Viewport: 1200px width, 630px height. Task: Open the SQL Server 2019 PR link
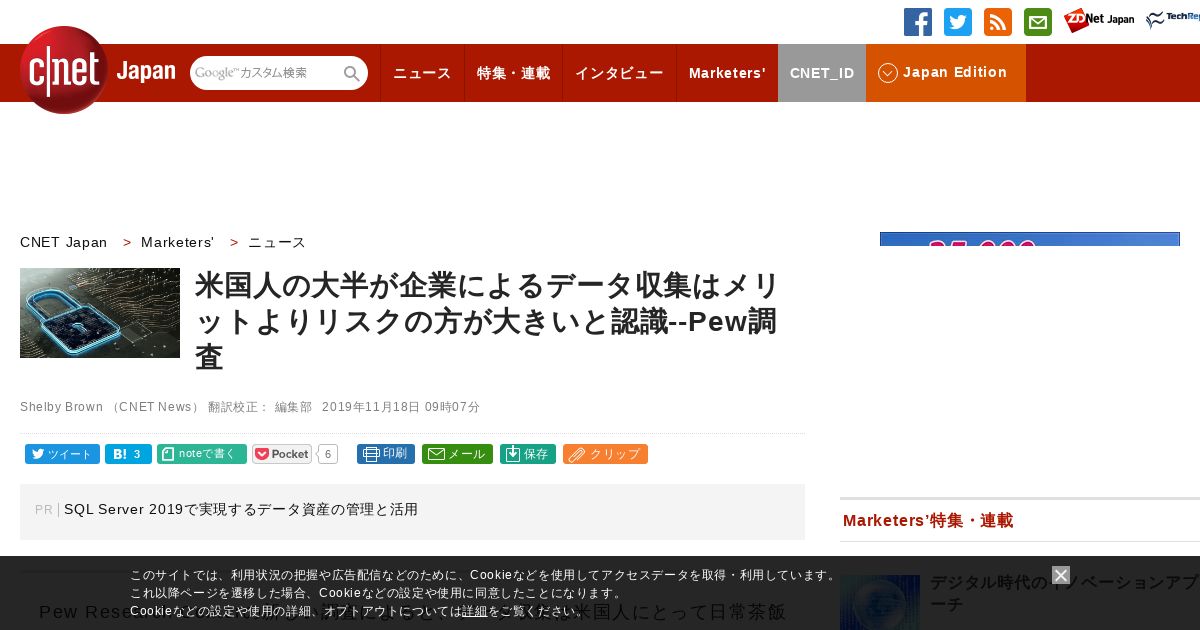pyautogui.click(x=241, y=509)
